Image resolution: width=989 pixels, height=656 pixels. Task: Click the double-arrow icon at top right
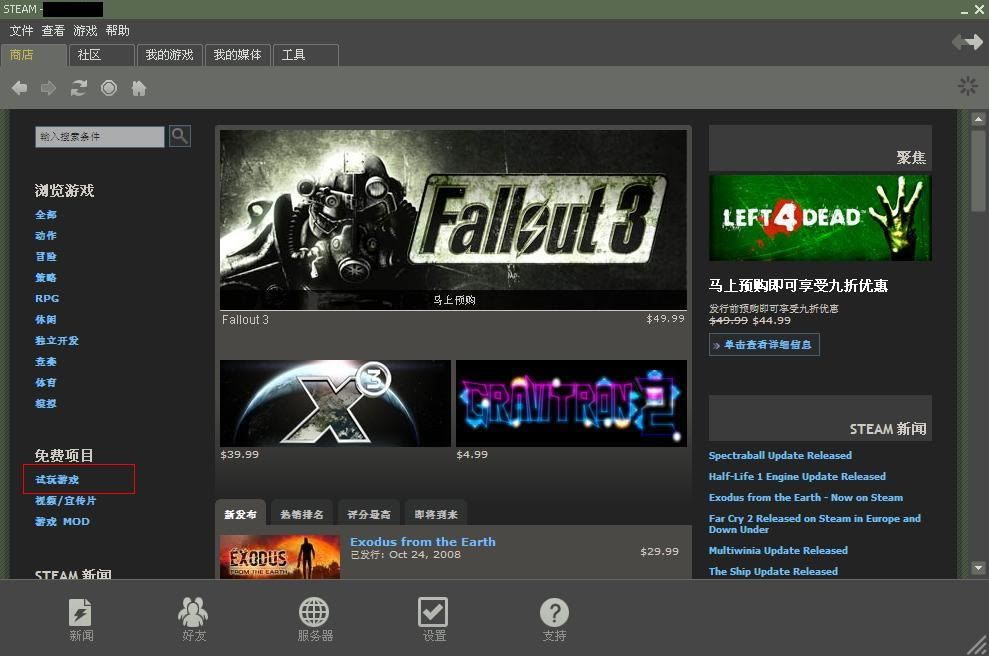[968, 42]
